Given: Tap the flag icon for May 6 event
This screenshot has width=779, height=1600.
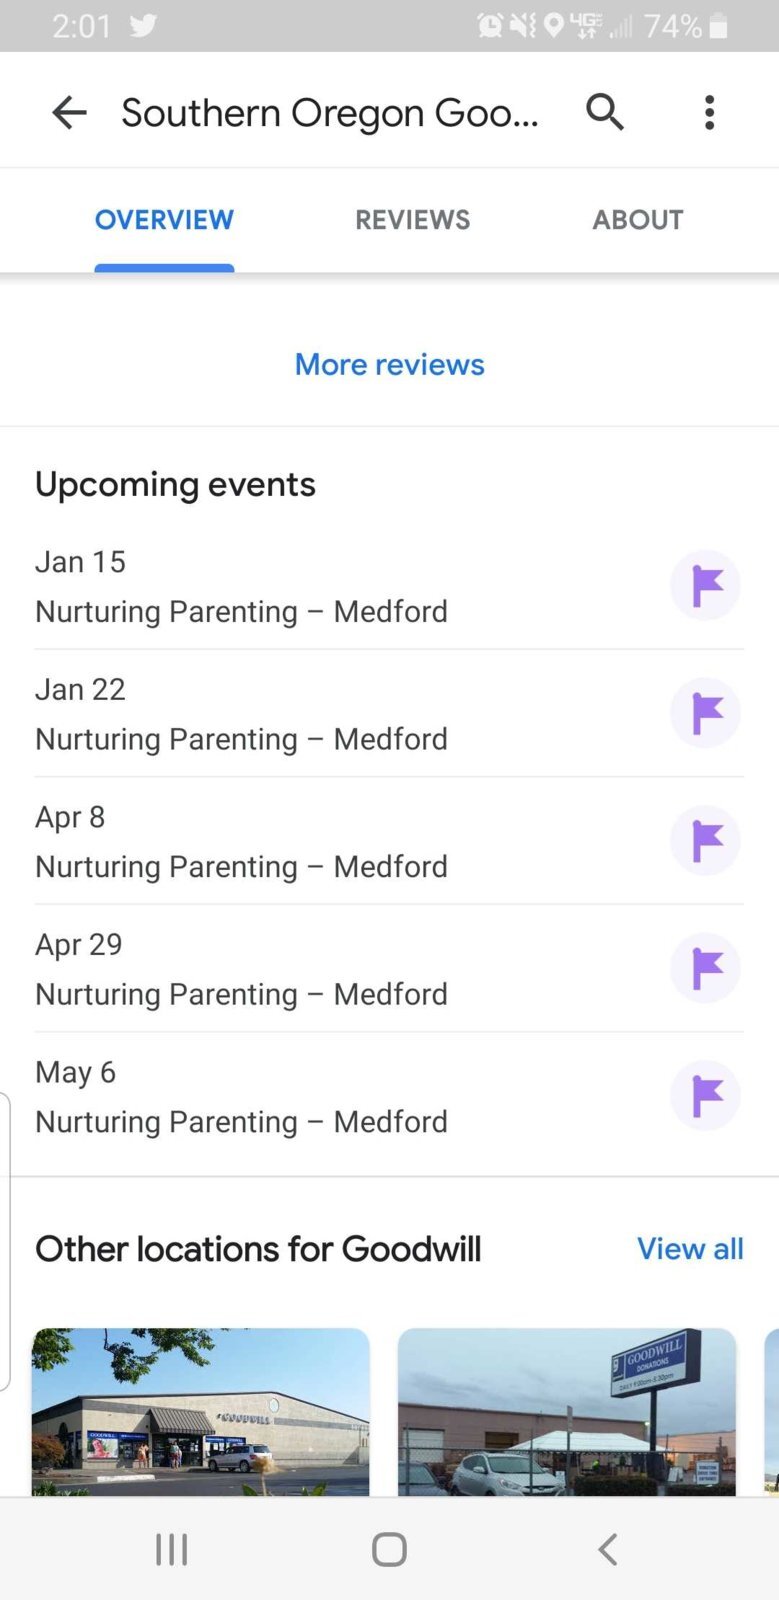Looking at the screenshot, I should pos(705,1095).
